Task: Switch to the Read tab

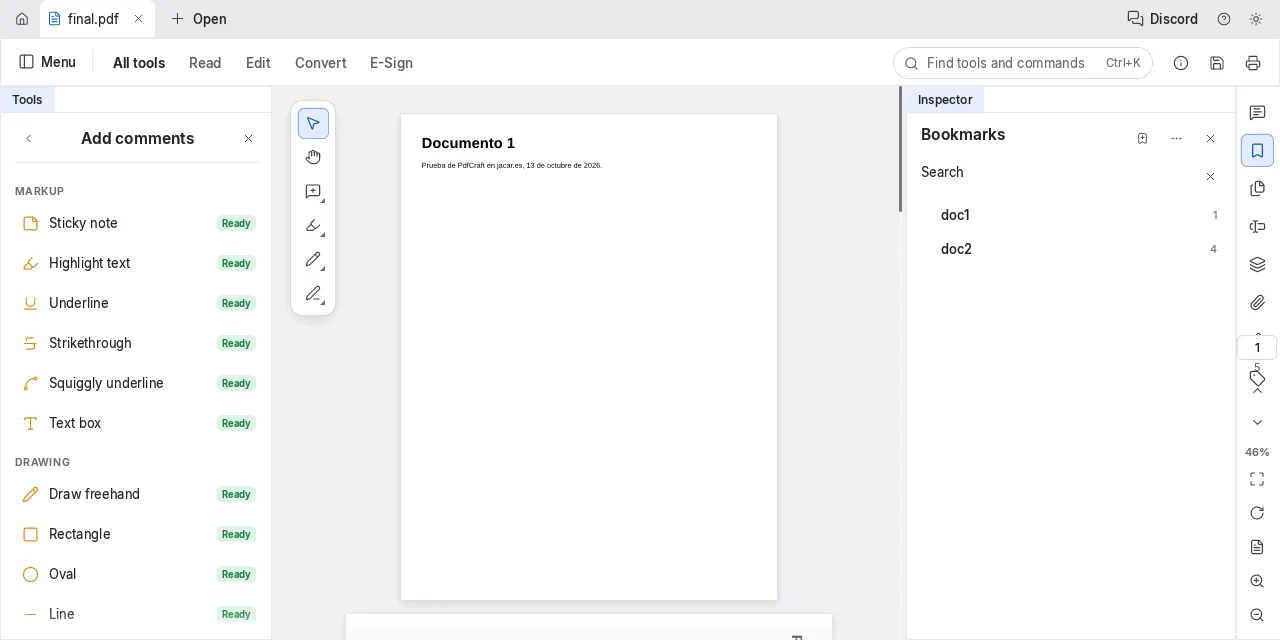Action: tap(205, 63)
